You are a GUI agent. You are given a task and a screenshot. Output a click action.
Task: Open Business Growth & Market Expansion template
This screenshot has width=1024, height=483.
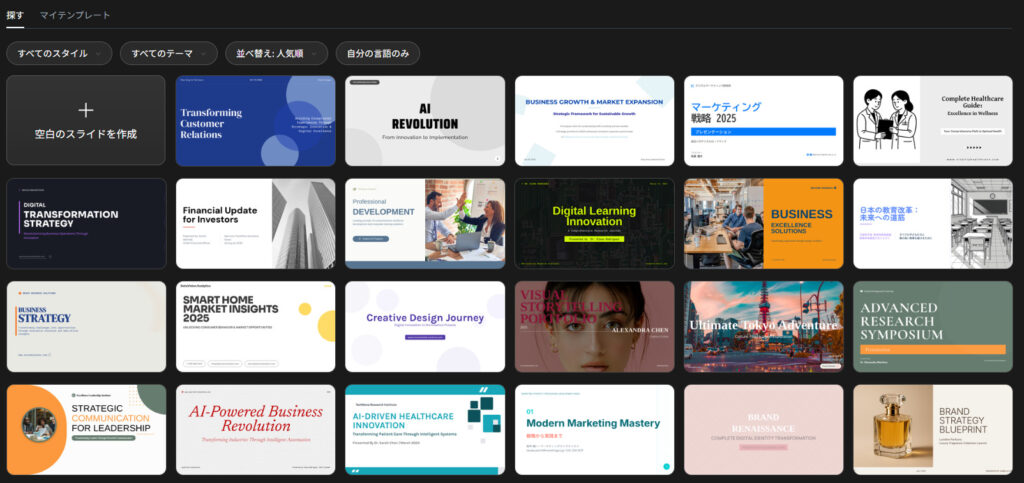click(594, 121)
